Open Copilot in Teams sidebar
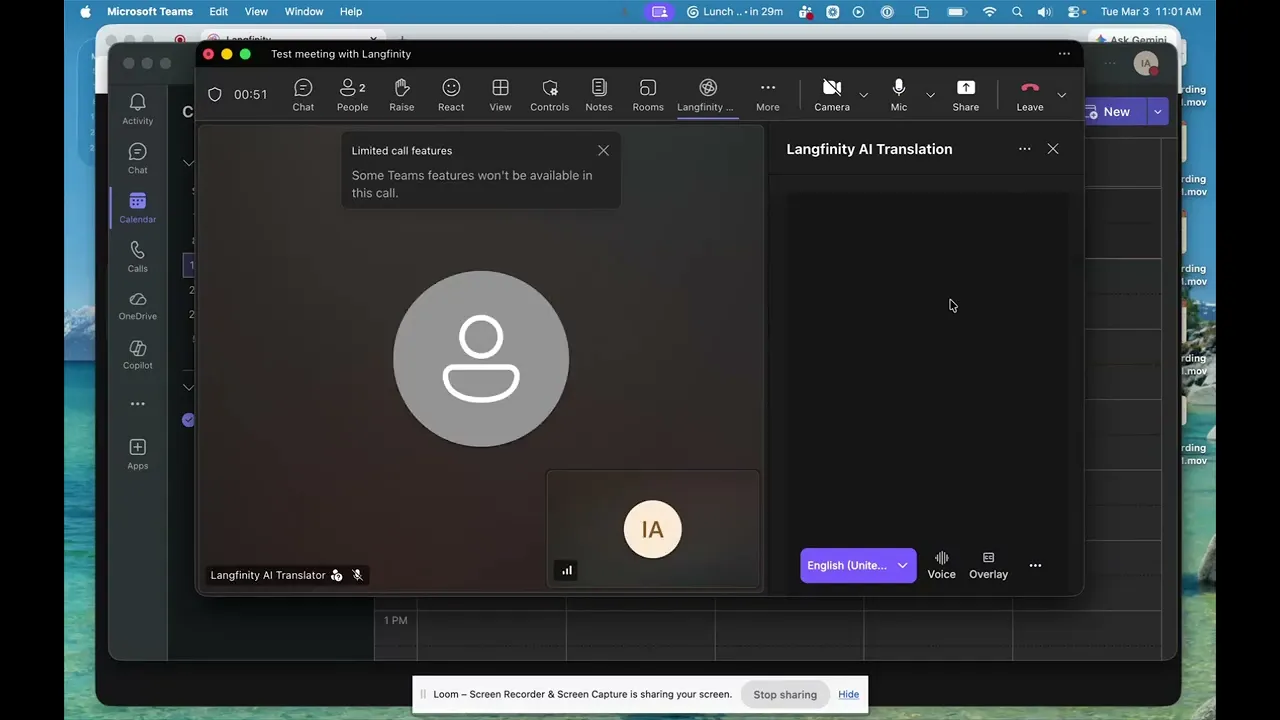The width and height of the screenshot is (1280, 720). (138, 355)
